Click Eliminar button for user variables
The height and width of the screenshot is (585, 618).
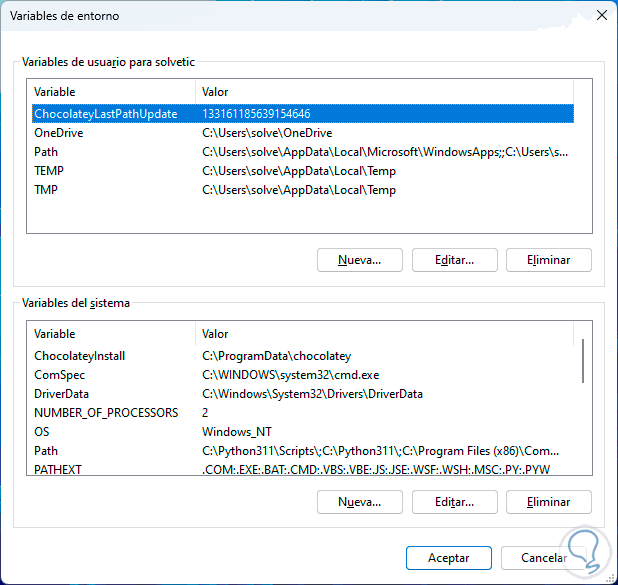point(549,260)
